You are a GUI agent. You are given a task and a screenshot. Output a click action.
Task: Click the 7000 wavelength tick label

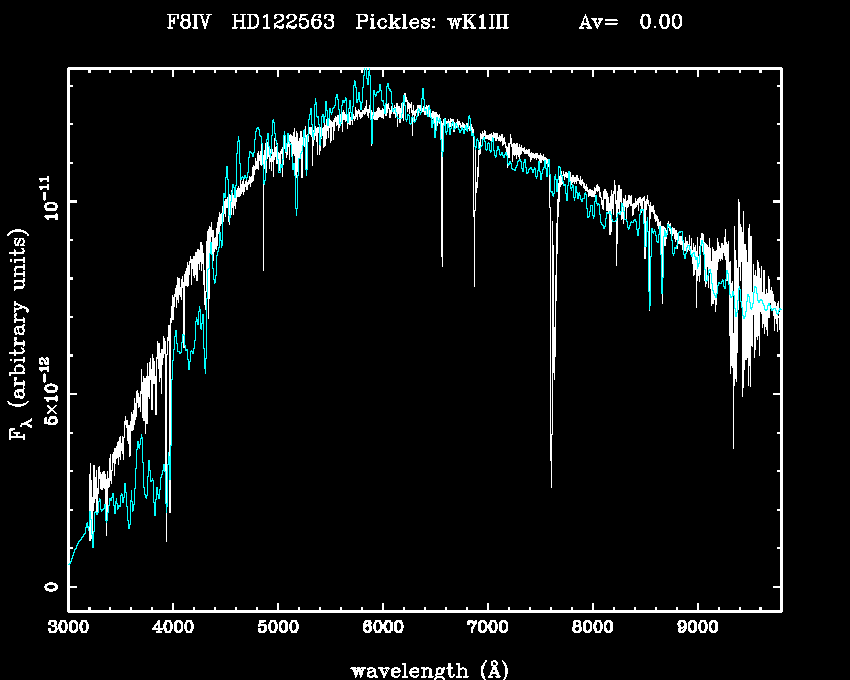click(488, 629)
